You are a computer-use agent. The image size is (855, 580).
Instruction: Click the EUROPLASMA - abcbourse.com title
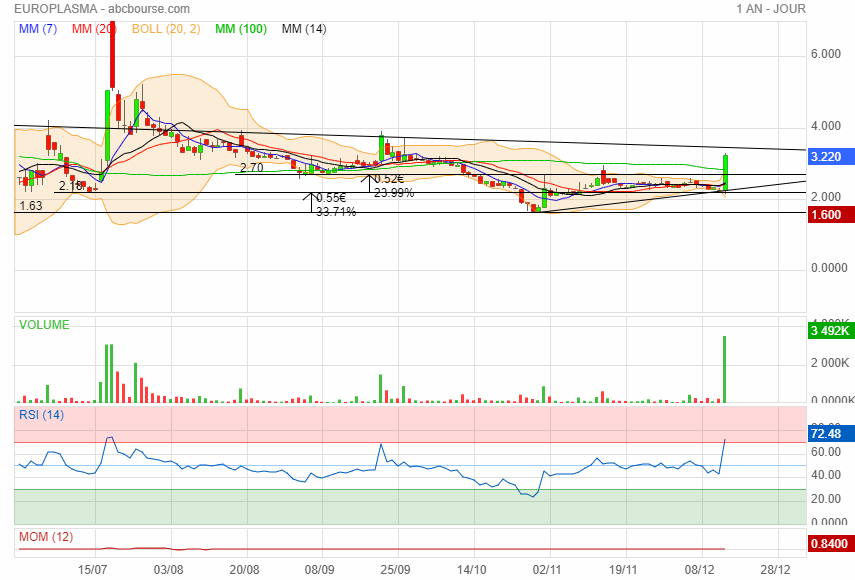point(102,9)
